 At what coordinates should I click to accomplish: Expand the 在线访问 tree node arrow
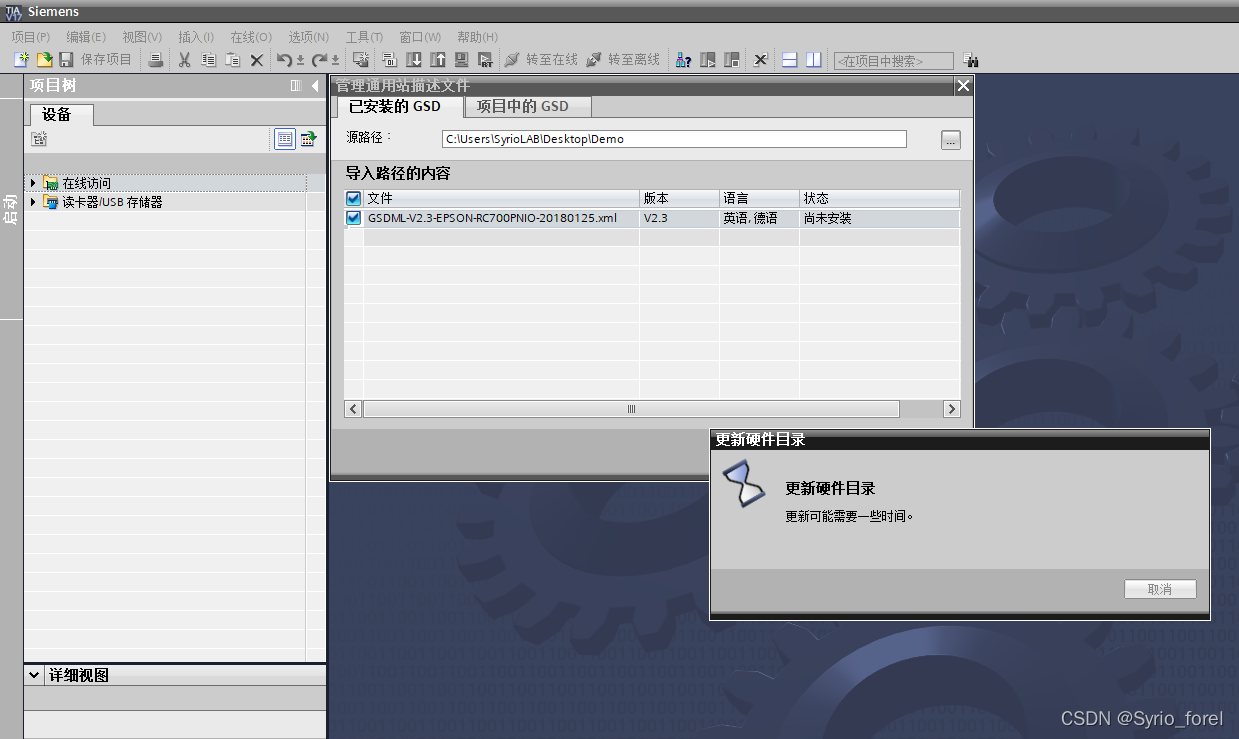point(34,183)
